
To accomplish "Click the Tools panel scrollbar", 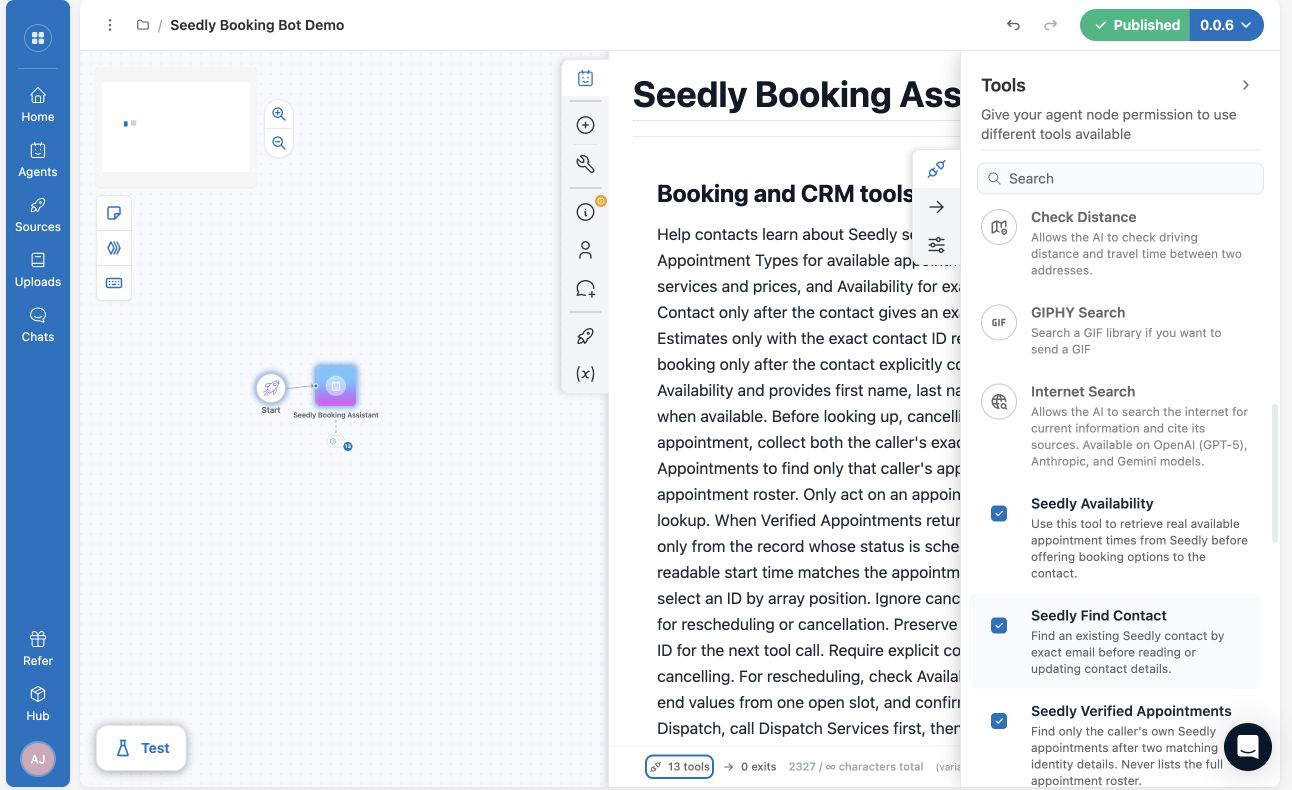I will click(x=1275, y=472).
